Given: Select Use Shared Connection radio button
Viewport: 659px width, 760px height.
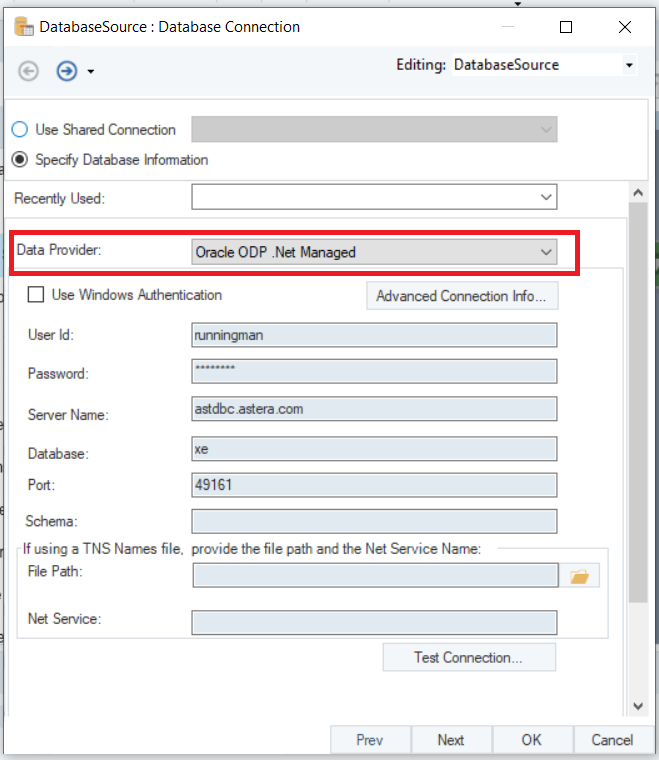Looking at the screenshot, I should (20, 130).
